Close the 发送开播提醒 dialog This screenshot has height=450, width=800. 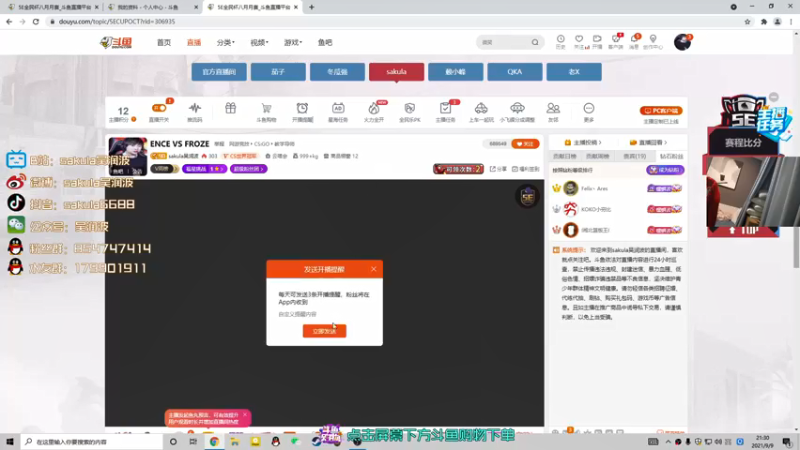point(373,269)
